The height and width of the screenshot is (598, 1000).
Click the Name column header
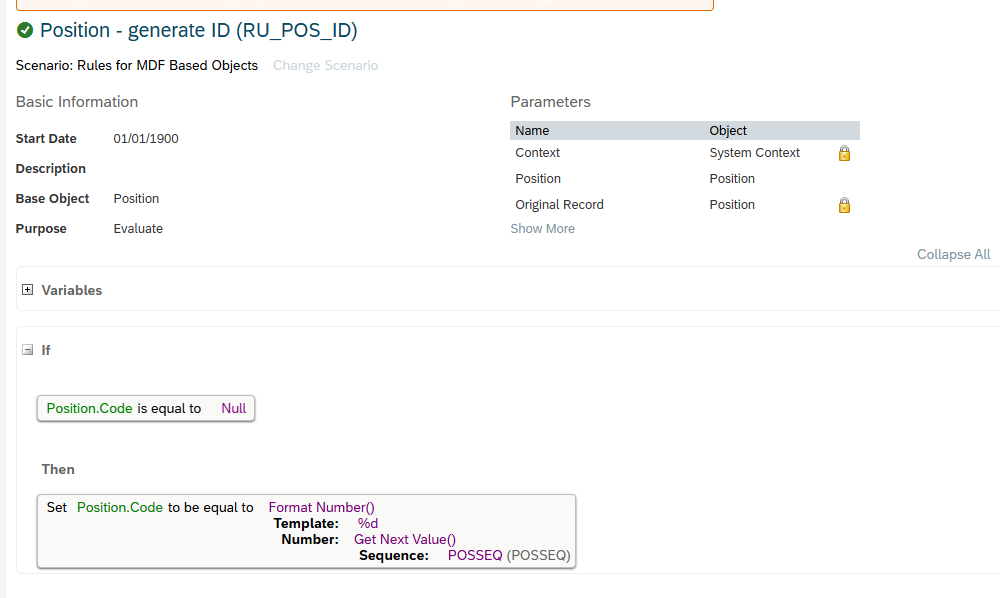[532, 130]
